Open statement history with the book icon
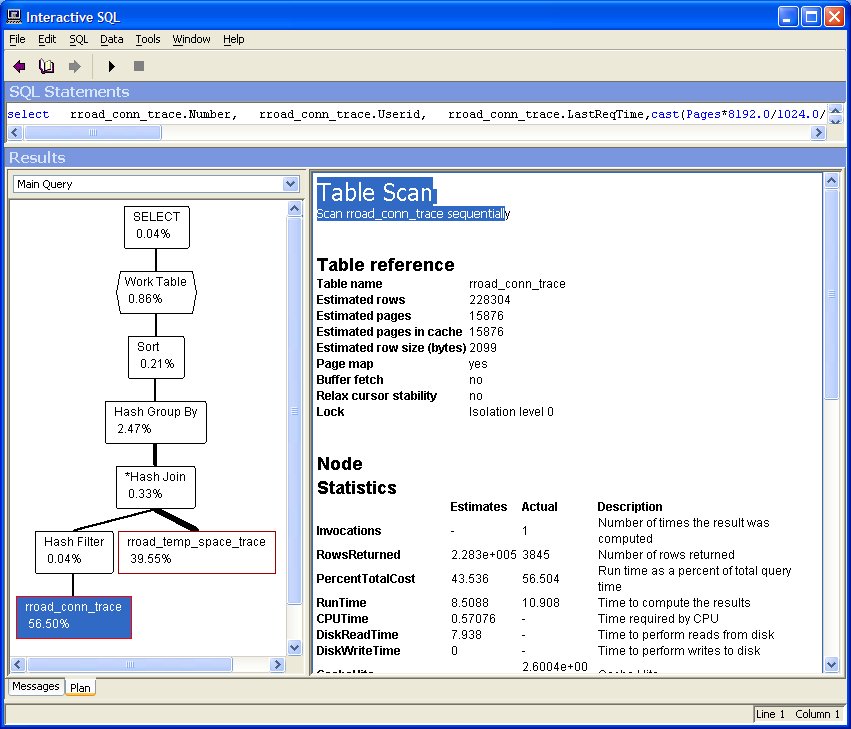This screenshot has height=729, width=851. tap(46, 65)
